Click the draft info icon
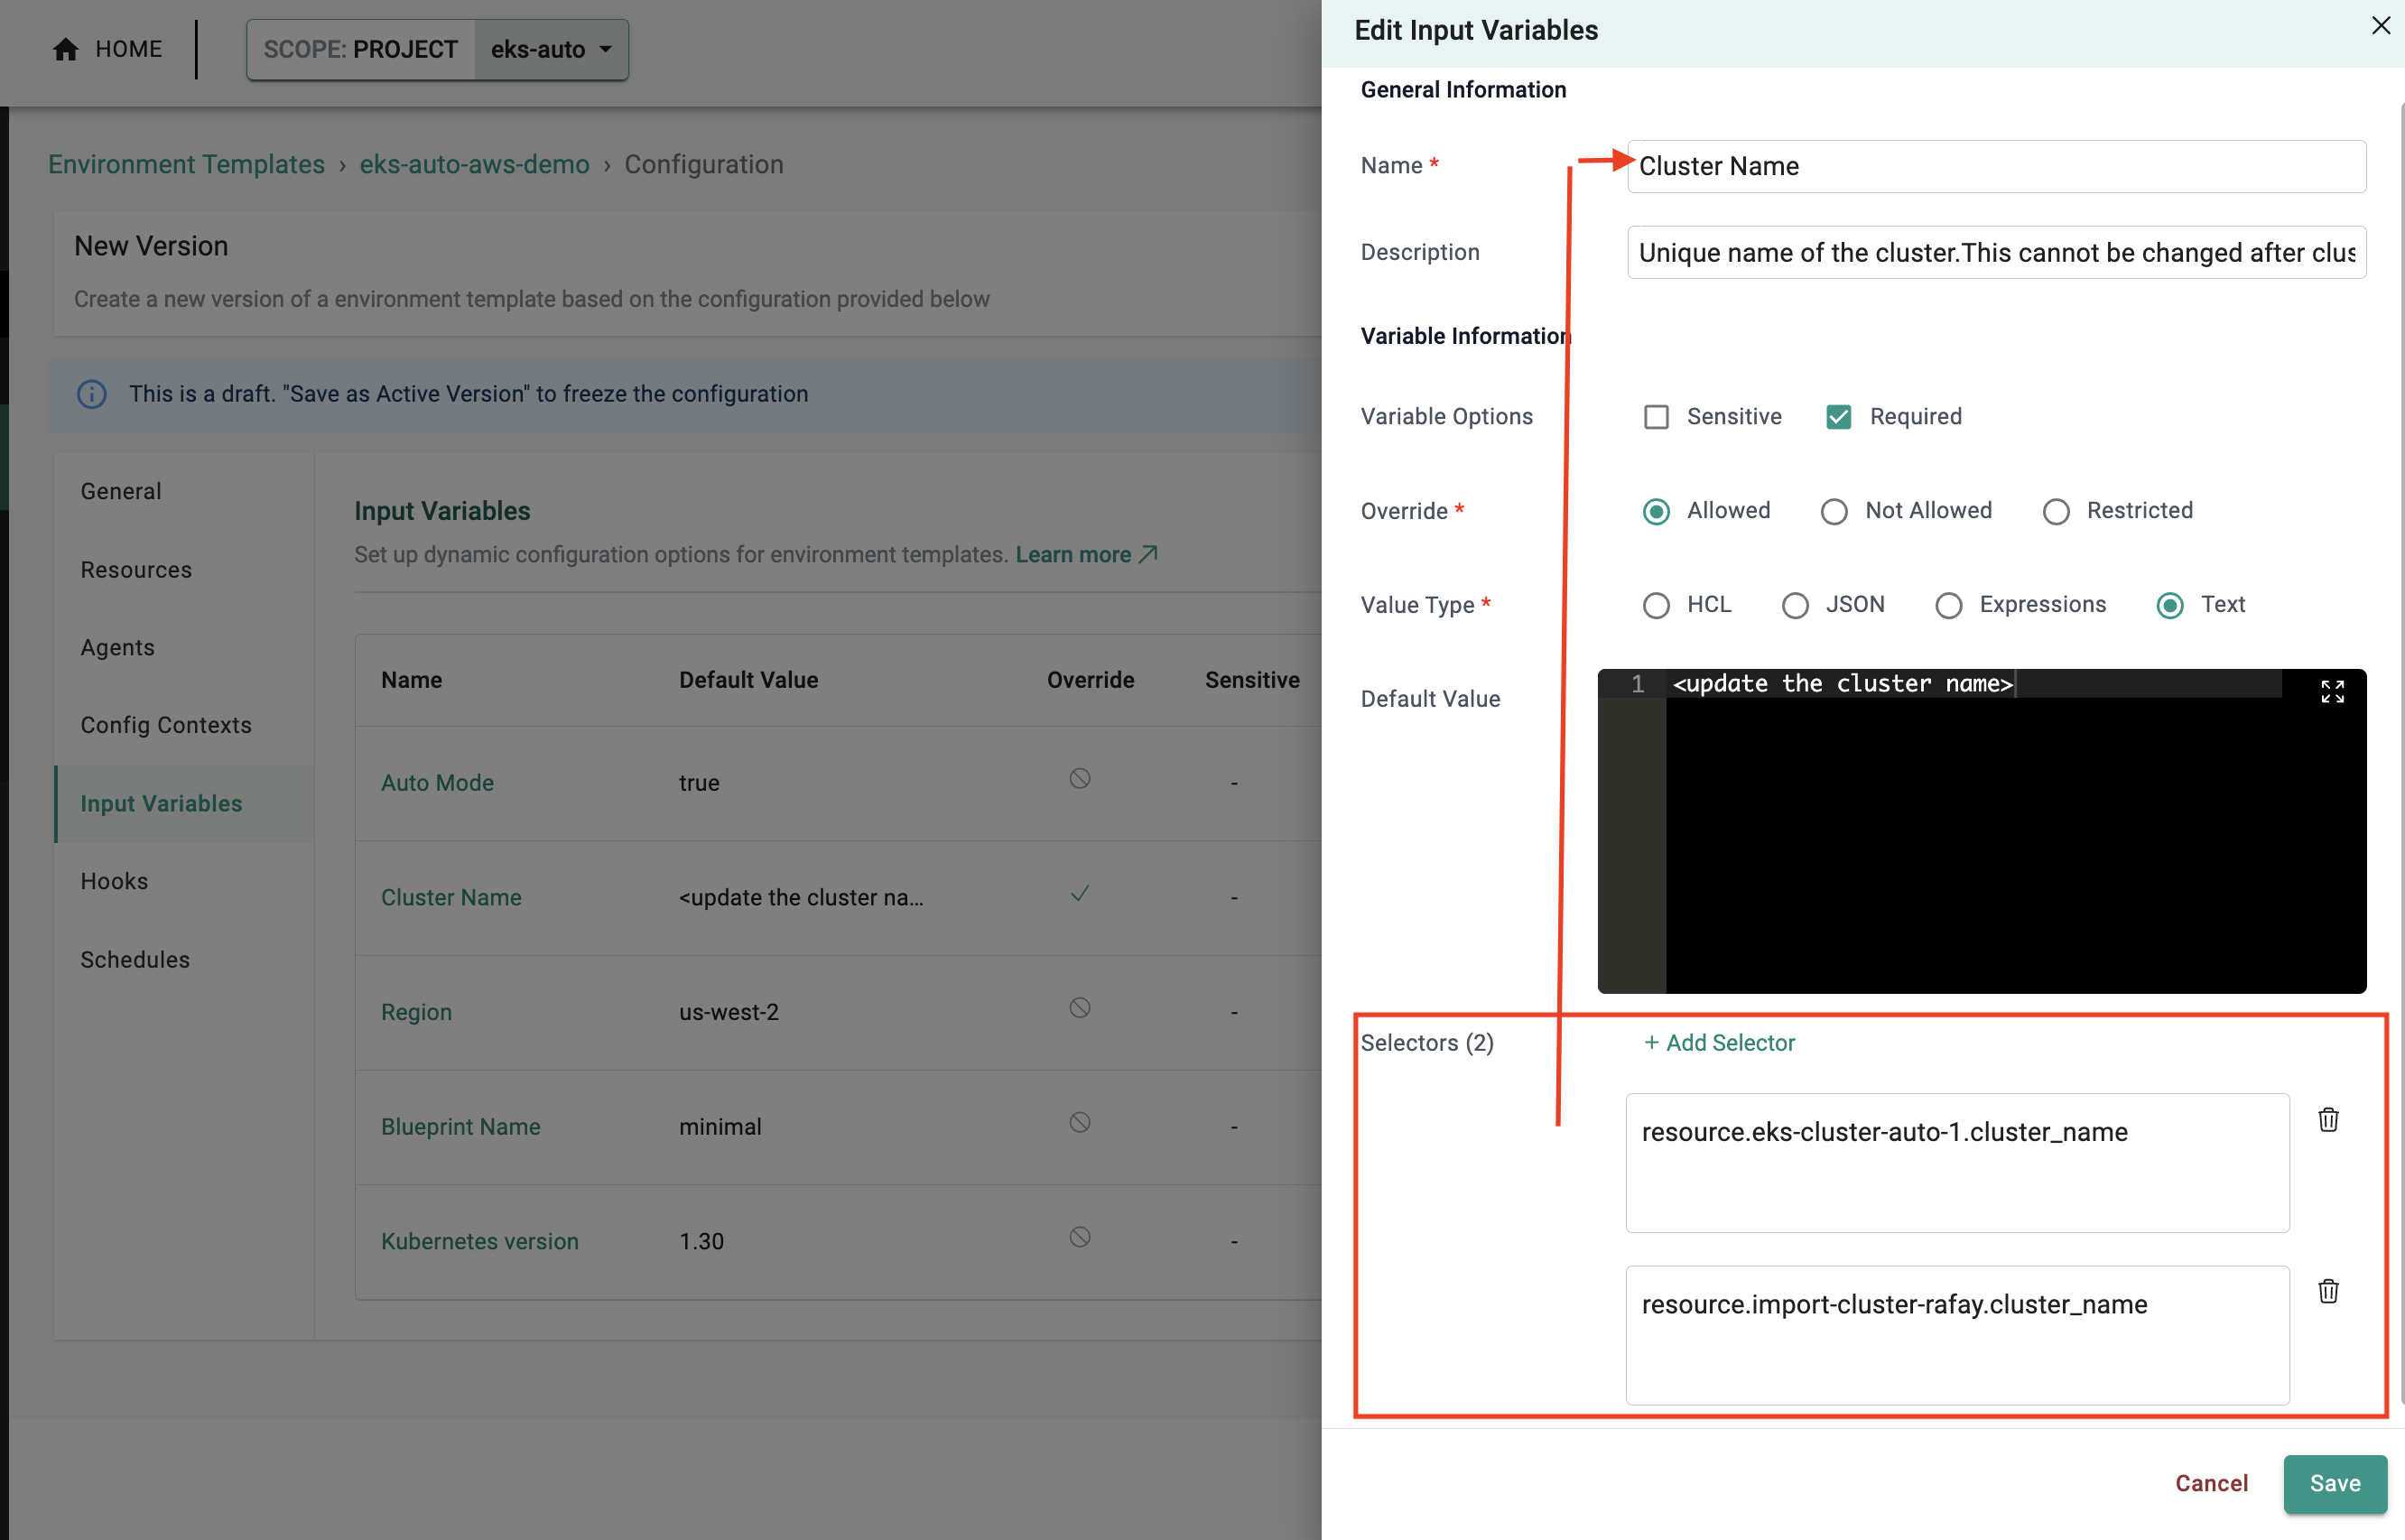The image size is (2405, 1540). point(92,394)
